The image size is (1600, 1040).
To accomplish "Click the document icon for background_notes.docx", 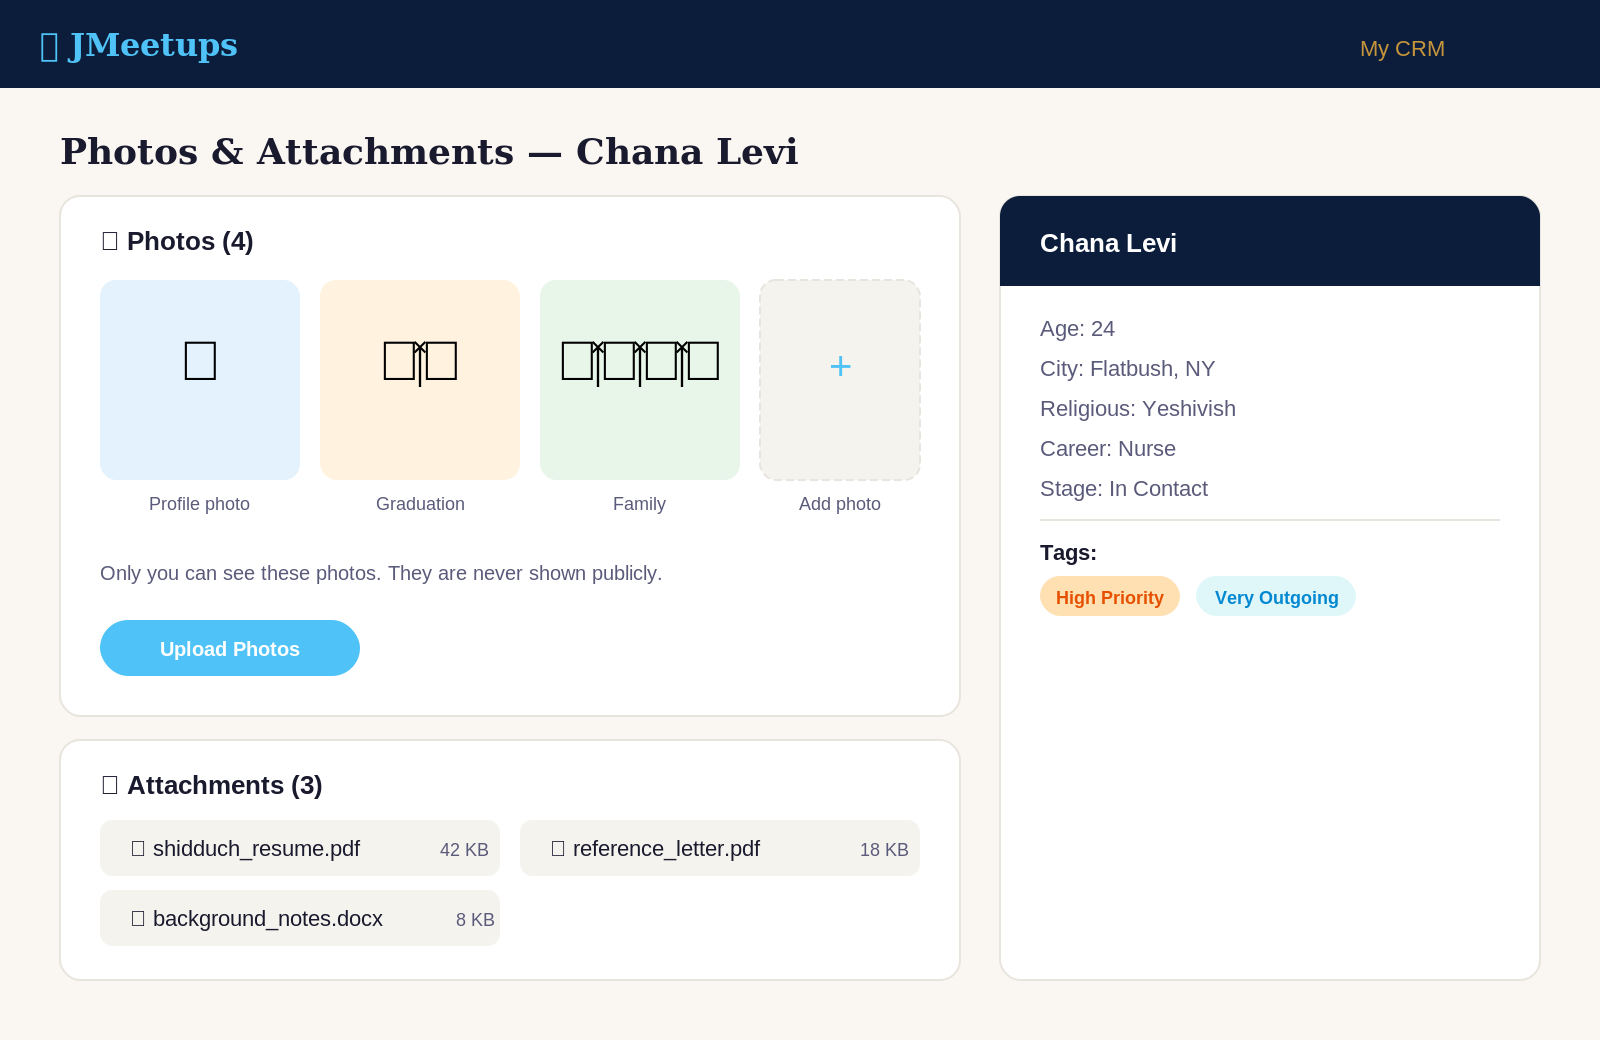I will point(138,918).
